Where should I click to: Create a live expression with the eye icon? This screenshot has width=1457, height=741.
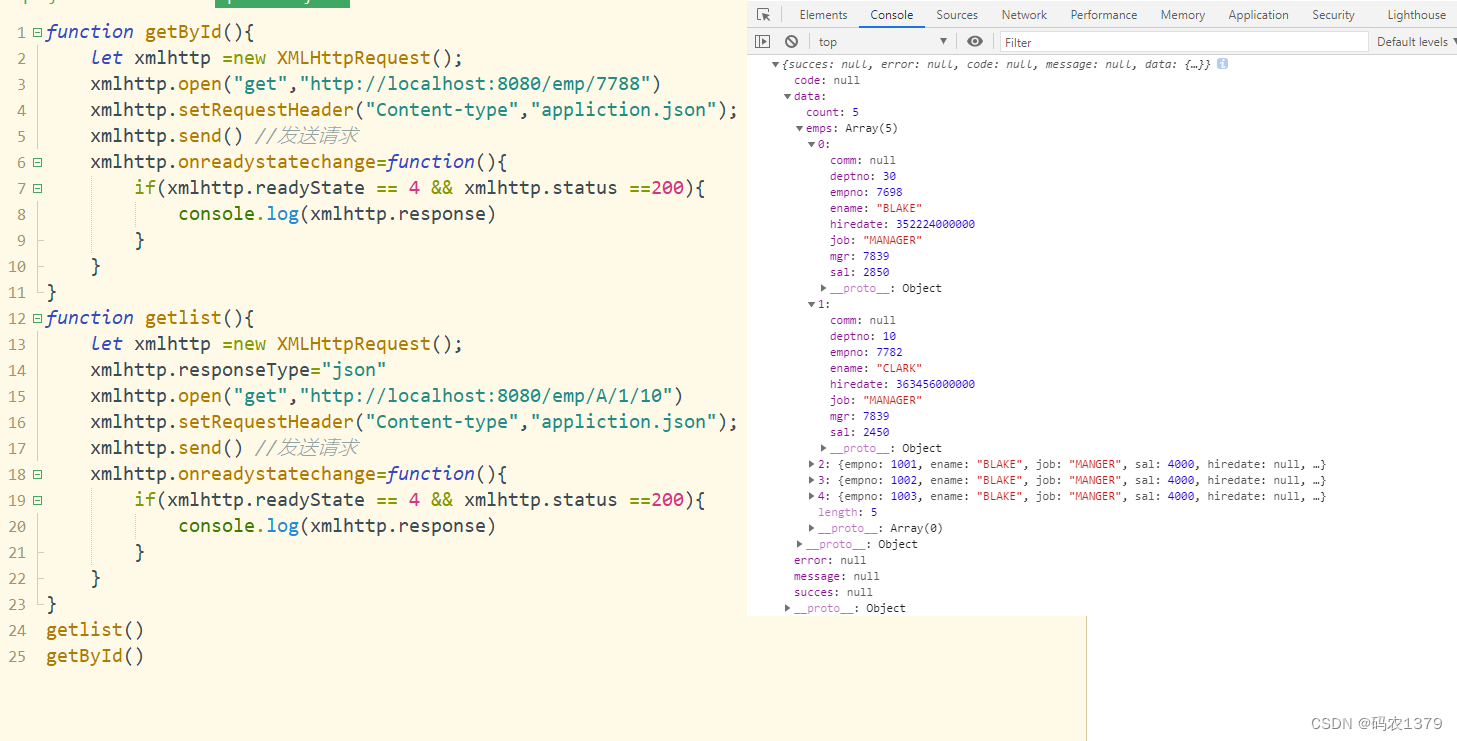975,42
